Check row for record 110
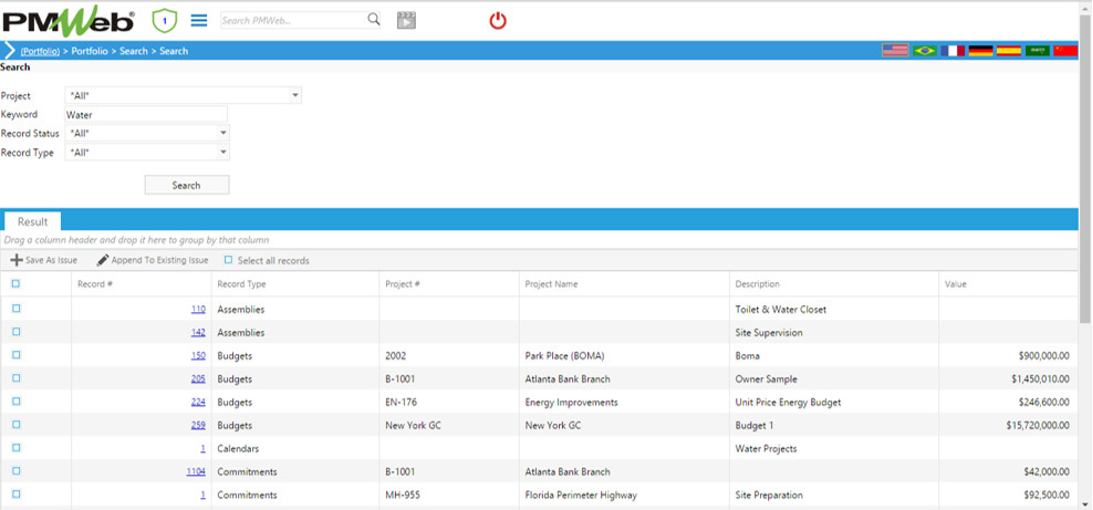 tap(16, 309)
